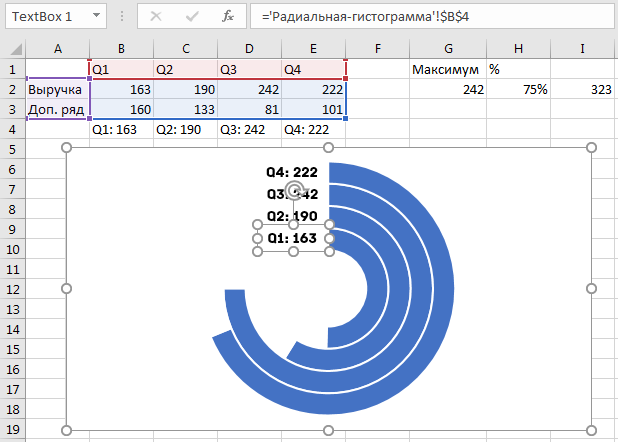
Task: Click cell C1 containing Q2
Action: (186, 69)
